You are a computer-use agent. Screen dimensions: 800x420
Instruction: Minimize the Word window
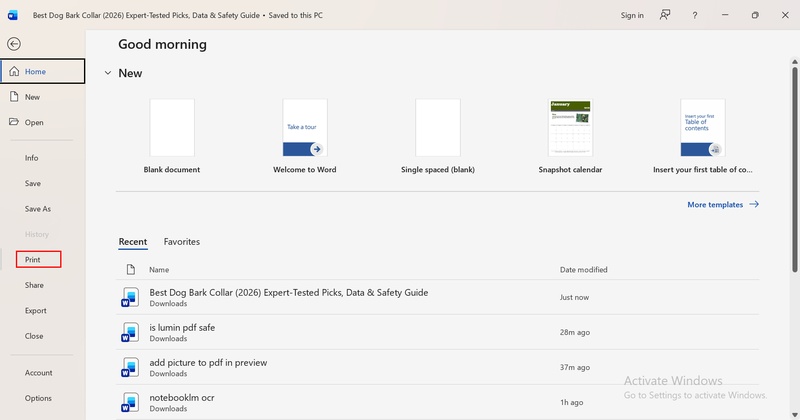(x=725, y=15)
